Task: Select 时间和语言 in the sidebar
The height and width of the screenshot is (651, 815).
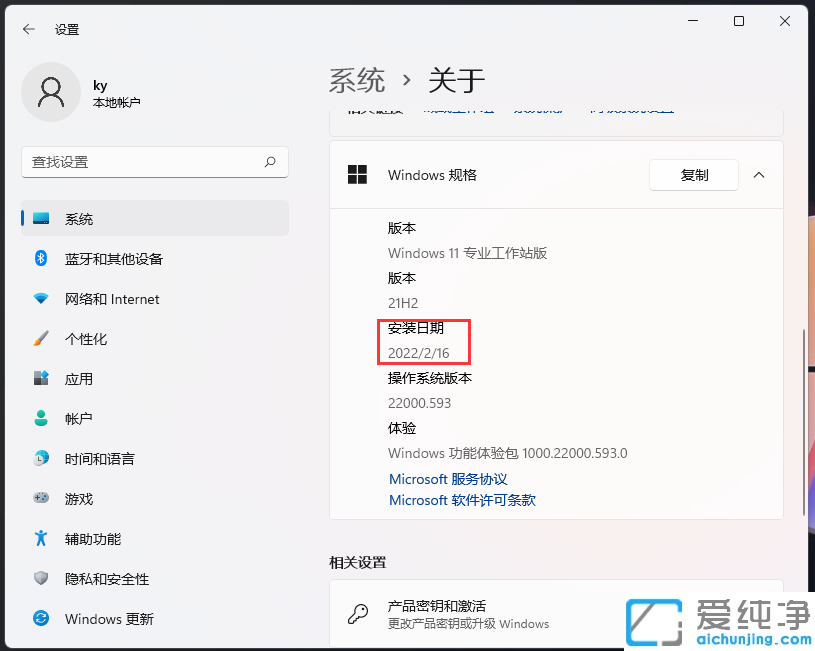Action: tap(100, 458)
